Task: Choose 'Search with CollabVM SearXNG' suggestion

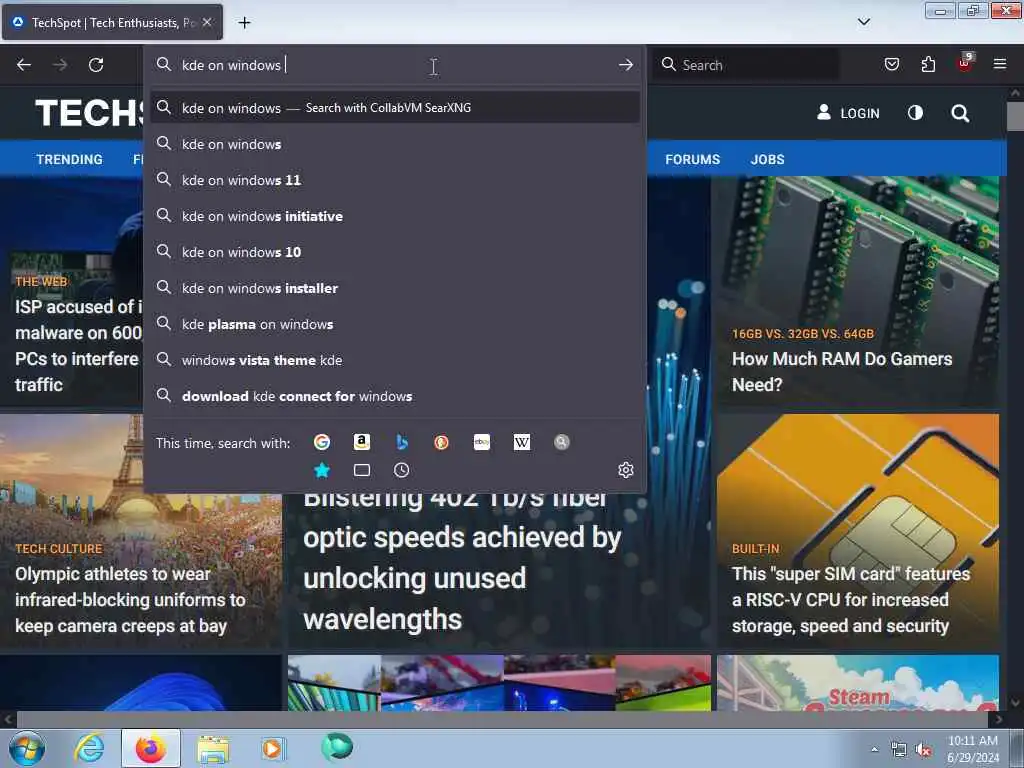Action: click(395, 108)
